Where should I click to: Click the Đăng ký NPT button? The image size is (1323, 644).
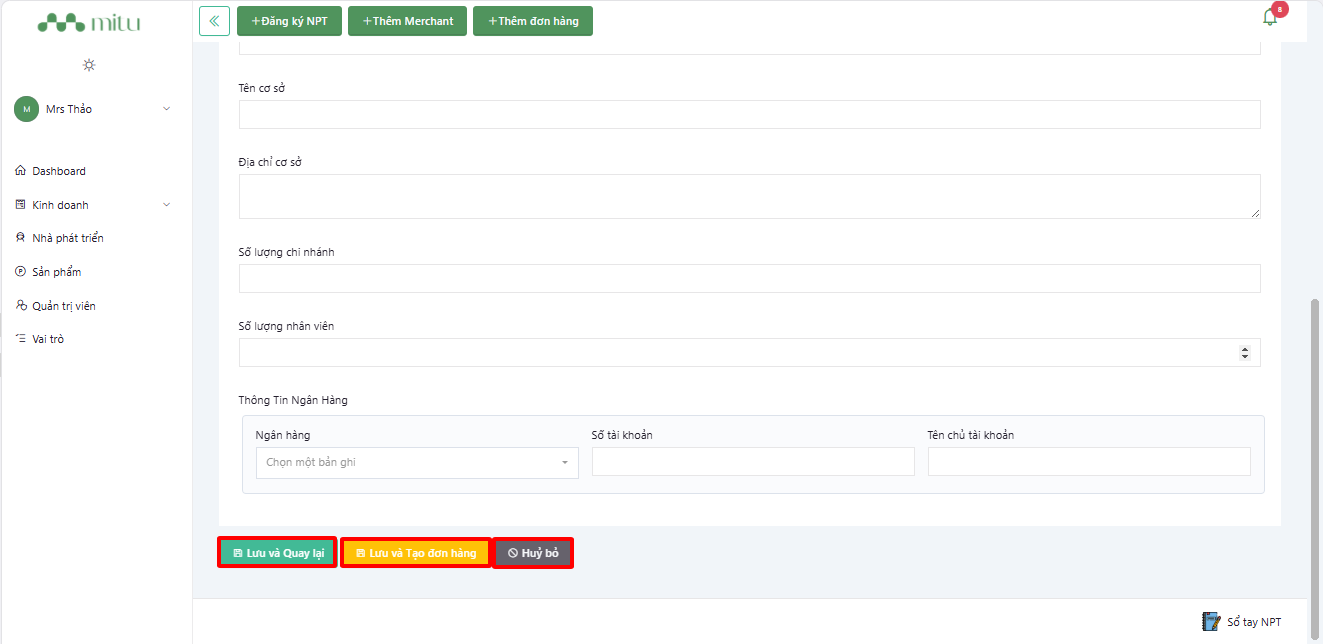click(x=289, y=21)
